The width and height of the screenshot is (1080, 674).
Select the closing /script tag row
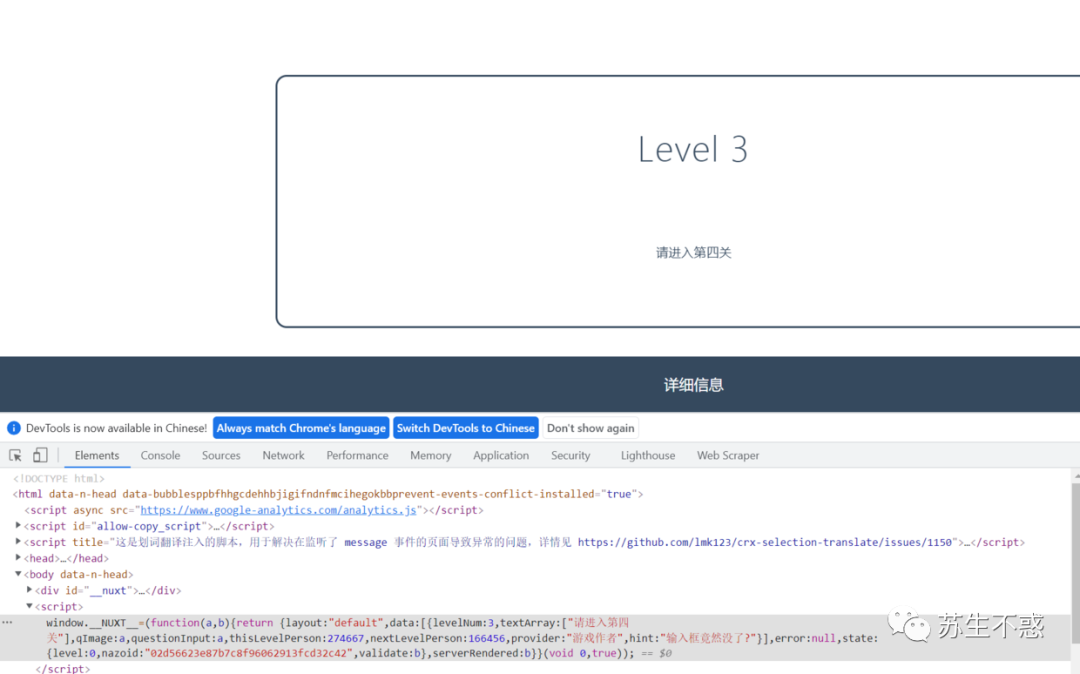[x=62, y=668]
